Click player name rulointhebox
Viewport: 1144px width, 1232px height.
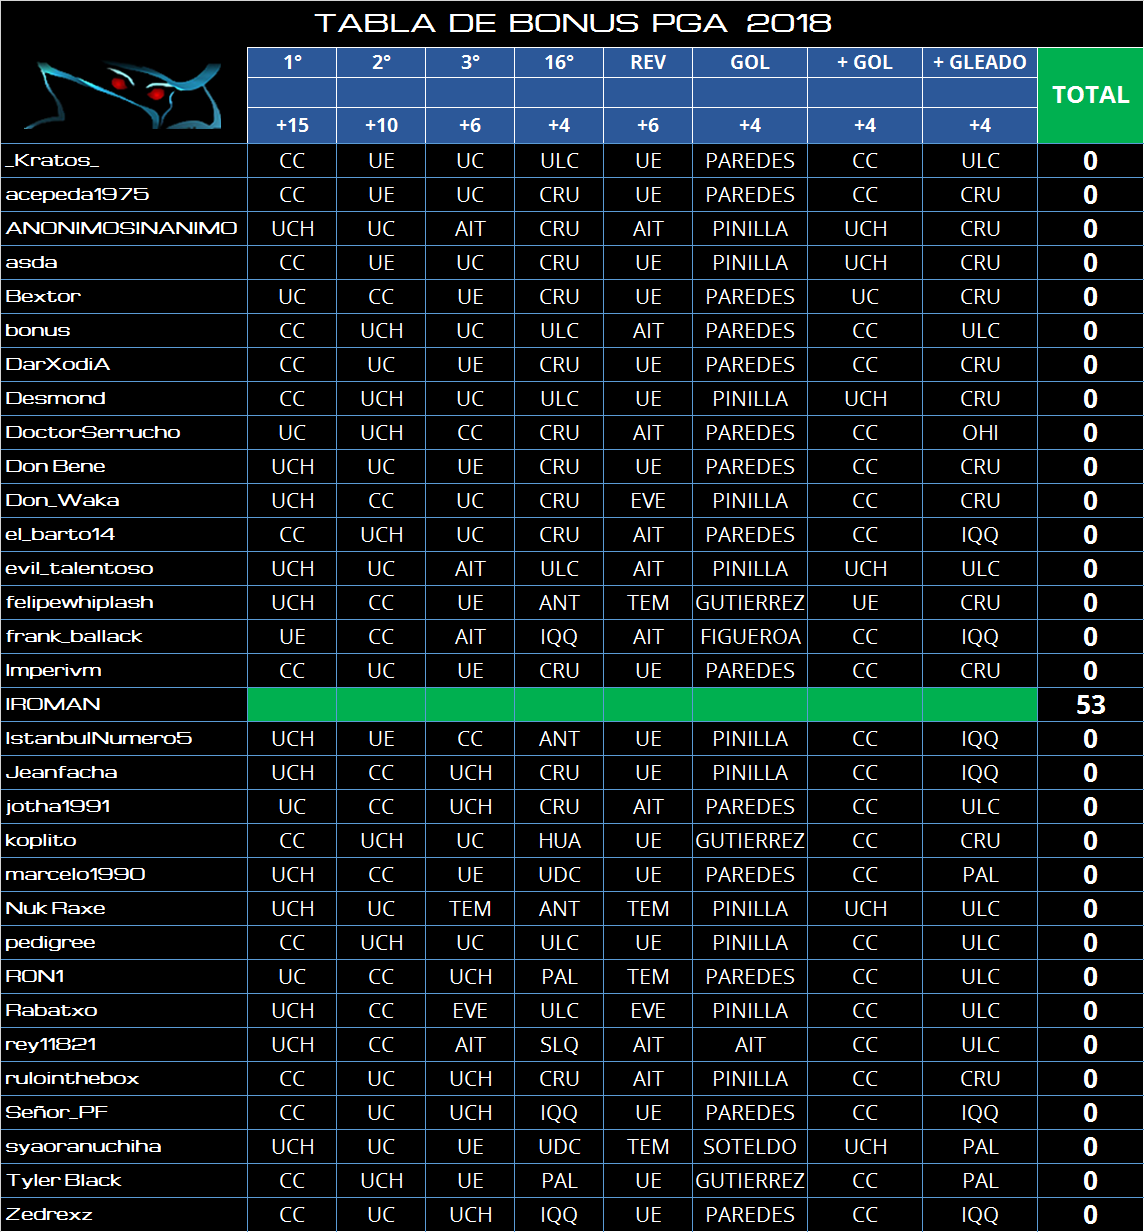(x=72, y=1079)
